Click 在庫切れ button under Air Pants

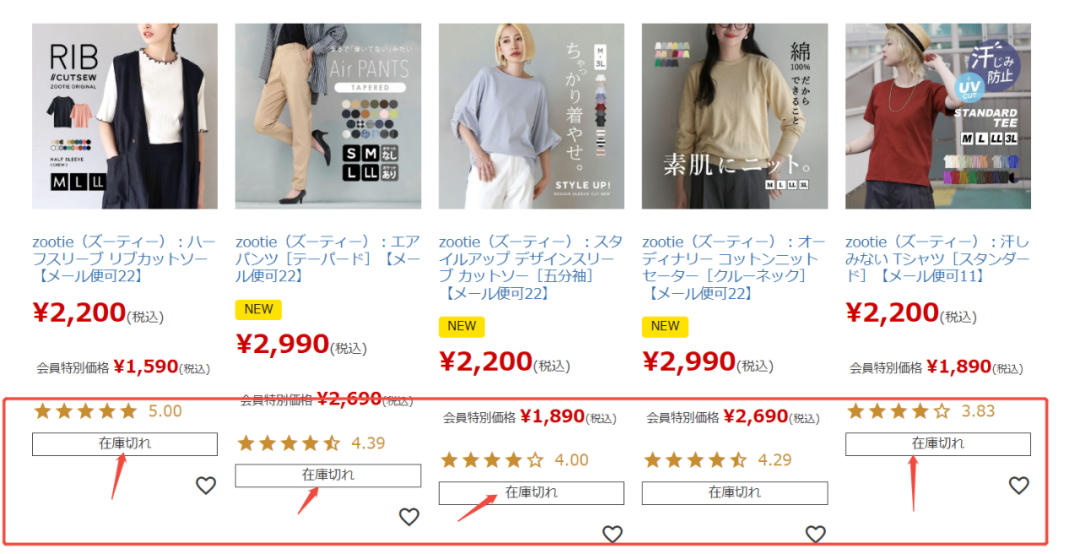(x=328, y=475)
